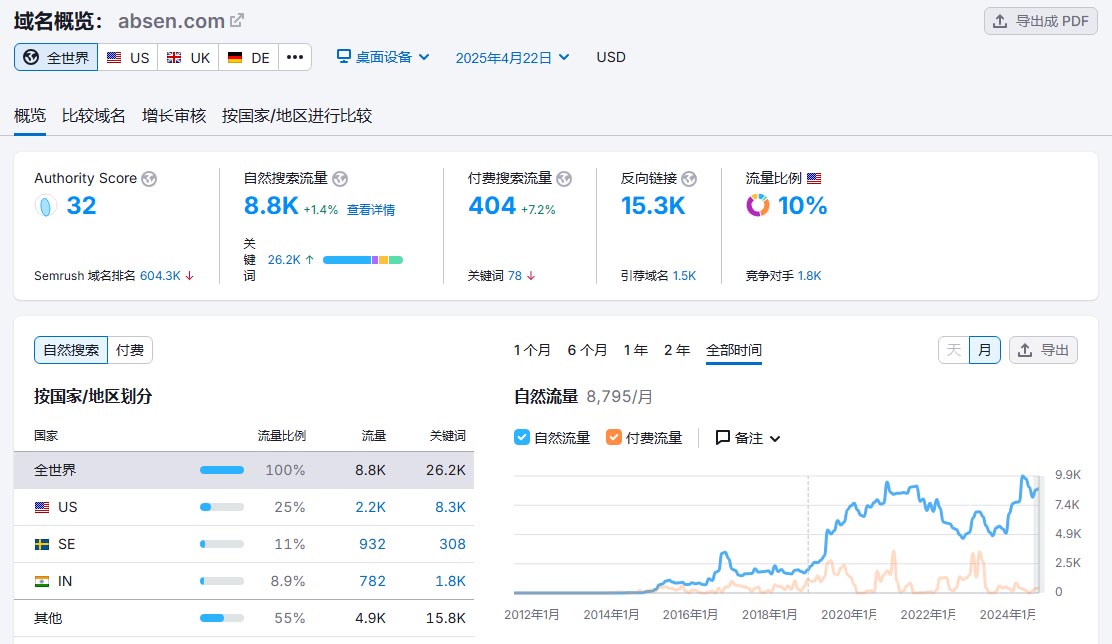Click the US flag in the country table
This screenshot has width=1112, height=644.
(42, 507)
